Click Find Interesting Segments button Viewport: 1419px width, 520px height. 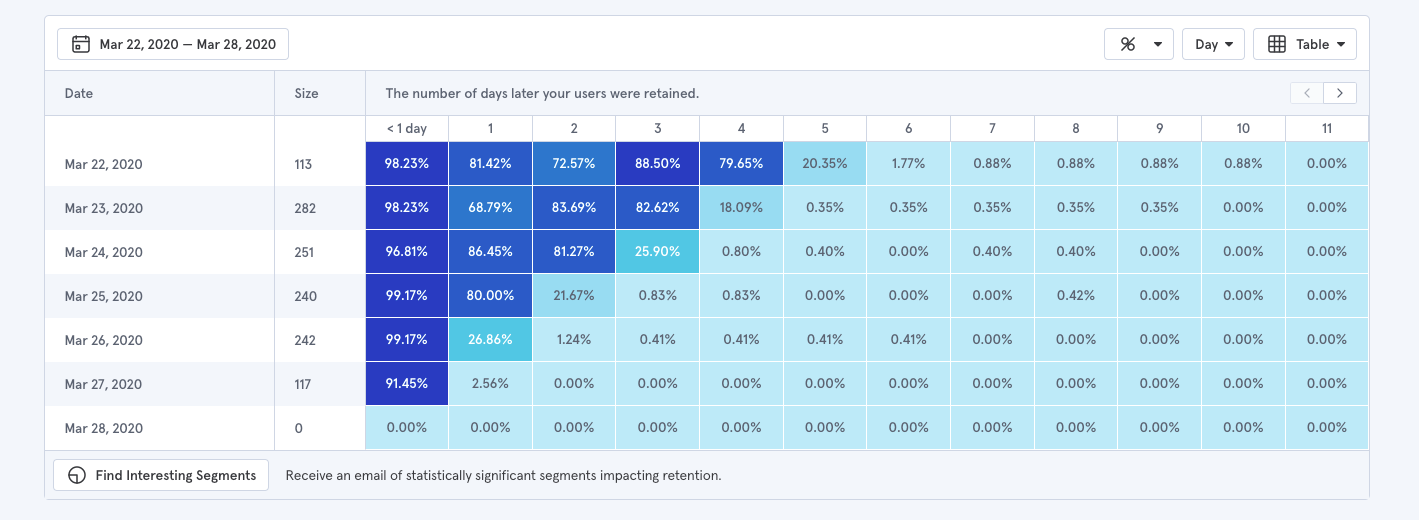tap(162, 476)
